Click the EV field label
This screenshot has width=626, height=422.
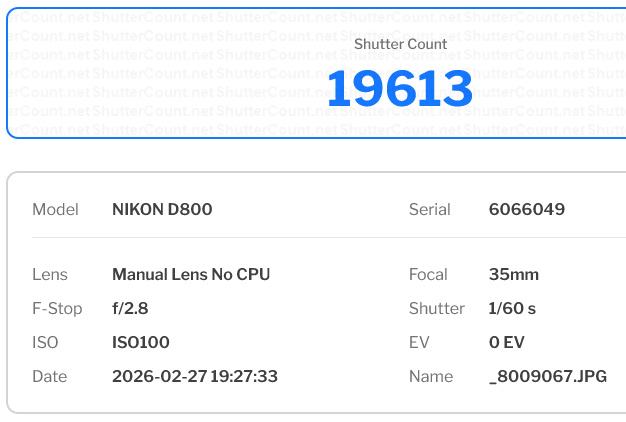pyautogui.click(x=419, y=343)
